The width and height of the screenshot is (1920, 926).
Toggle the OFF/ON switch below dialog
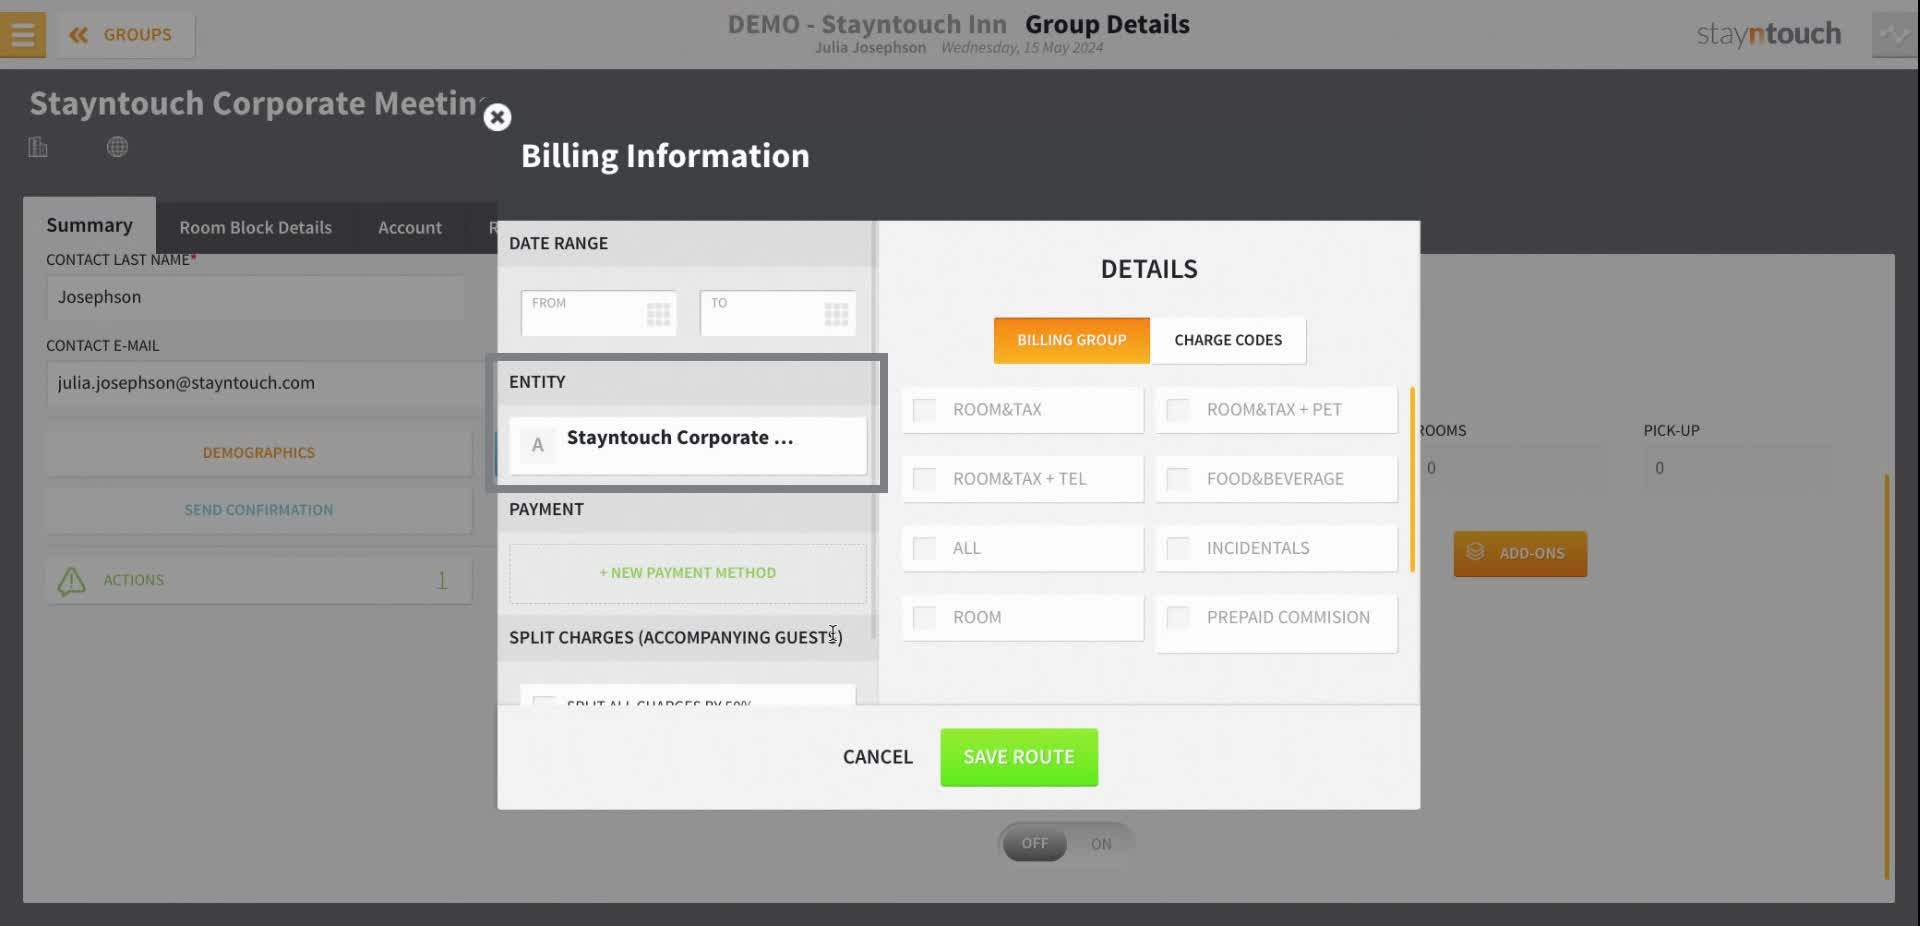pos(1066,843)
